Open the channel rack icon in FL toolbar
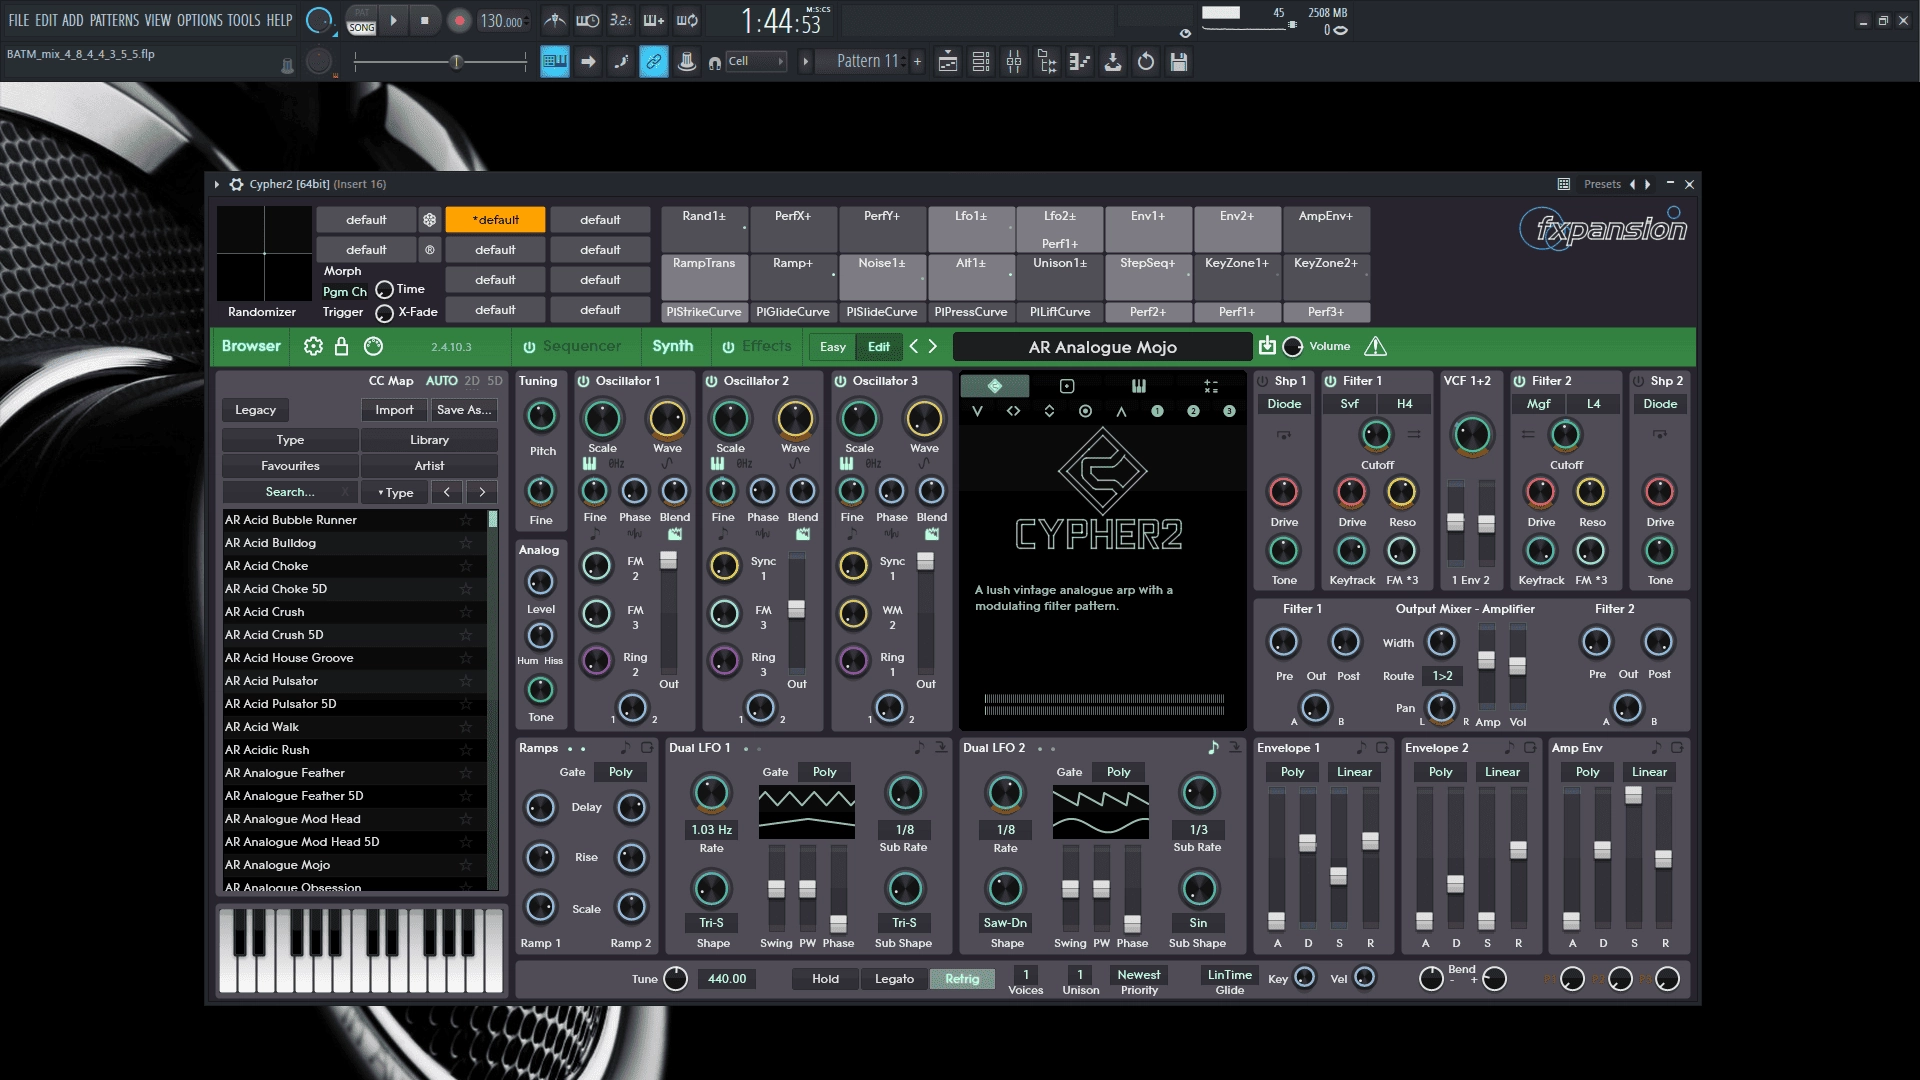This screenshot has height=1080, width=1920. (x=981, y=62)
